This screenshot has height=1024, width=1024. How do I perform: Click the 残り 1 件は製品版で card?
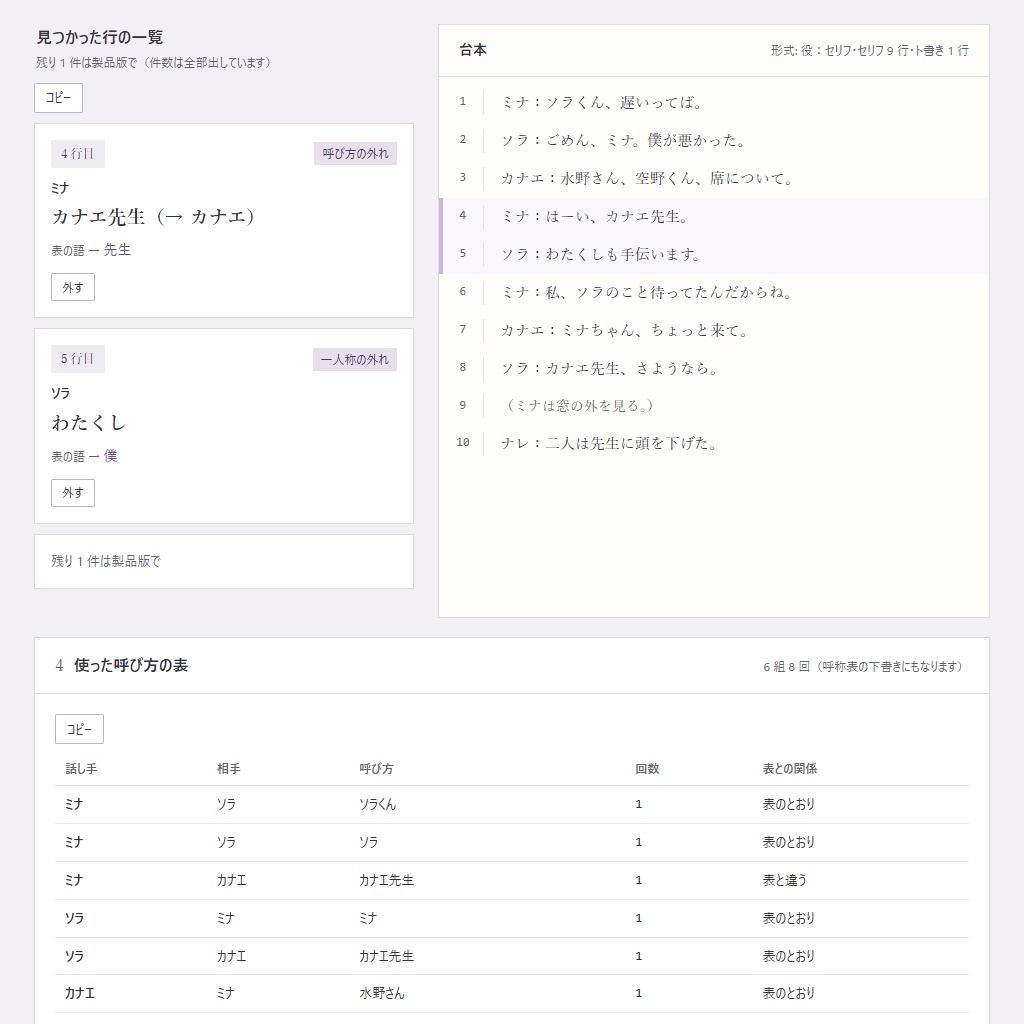[x=224, y=562]
